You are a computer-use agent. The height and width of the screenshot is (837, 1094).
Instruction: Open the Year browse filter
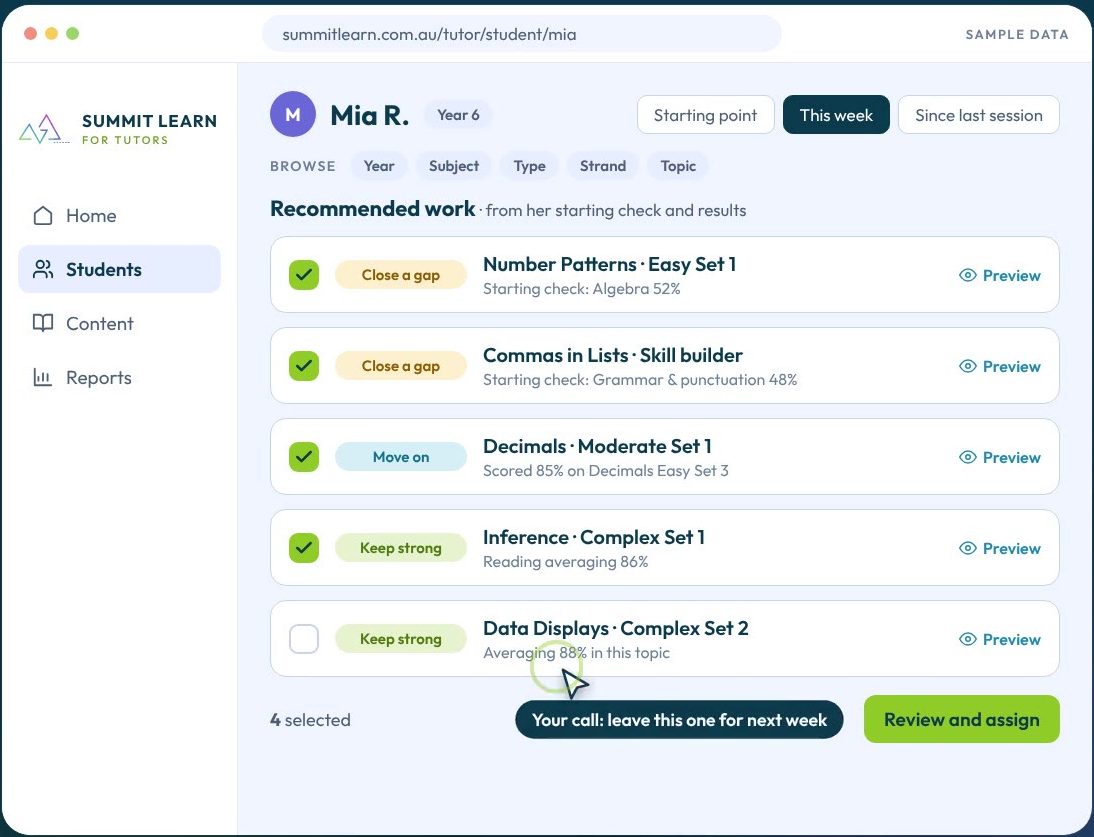pyautogui.click(x=379, y=166)
